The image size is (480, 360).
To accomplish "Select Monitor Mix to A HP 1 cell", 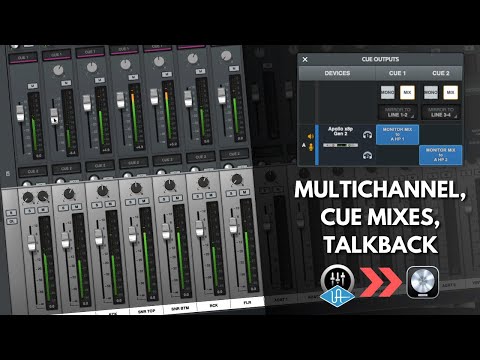I will tap(397, 135).
